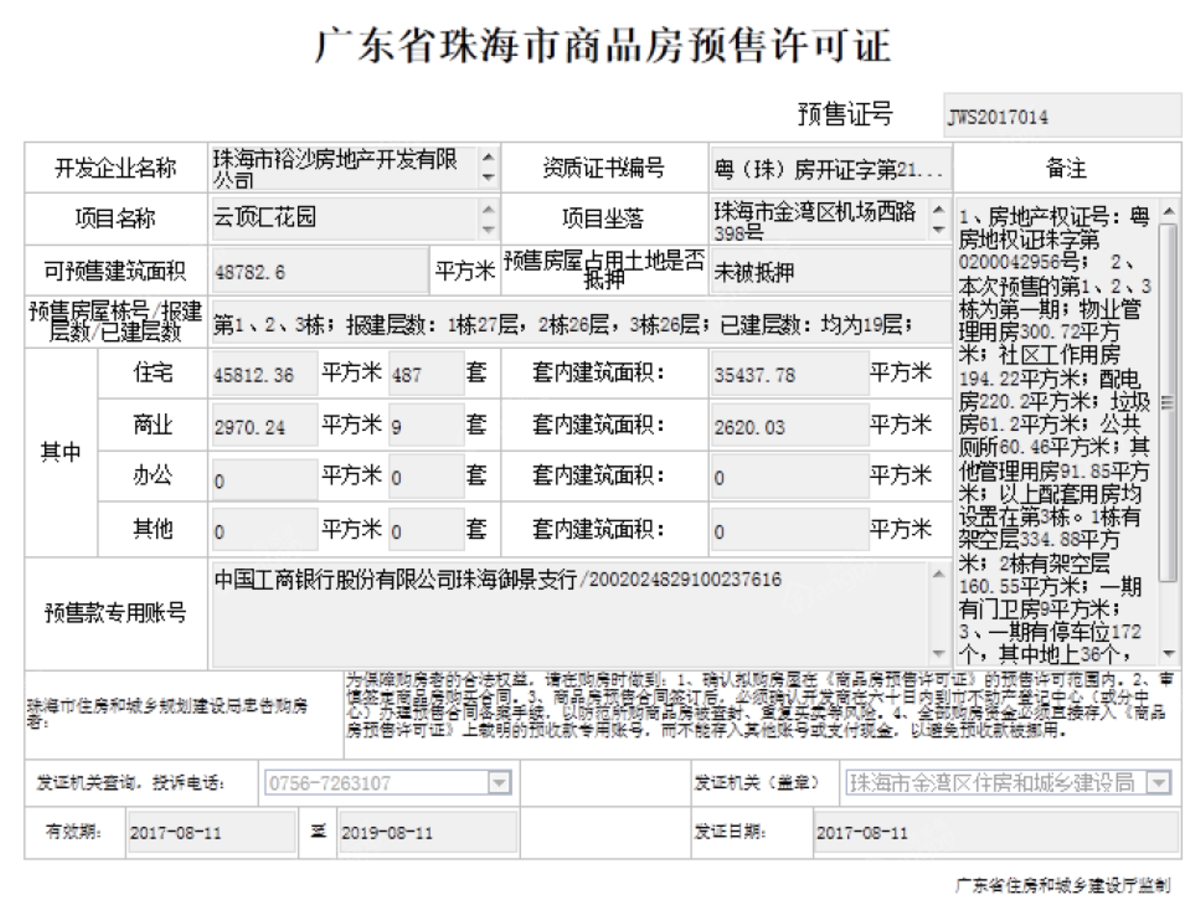Click residential inner area field 35437.78
Image resolution: width=1200 pixels, height=900 pixels.
pos(789,376)
